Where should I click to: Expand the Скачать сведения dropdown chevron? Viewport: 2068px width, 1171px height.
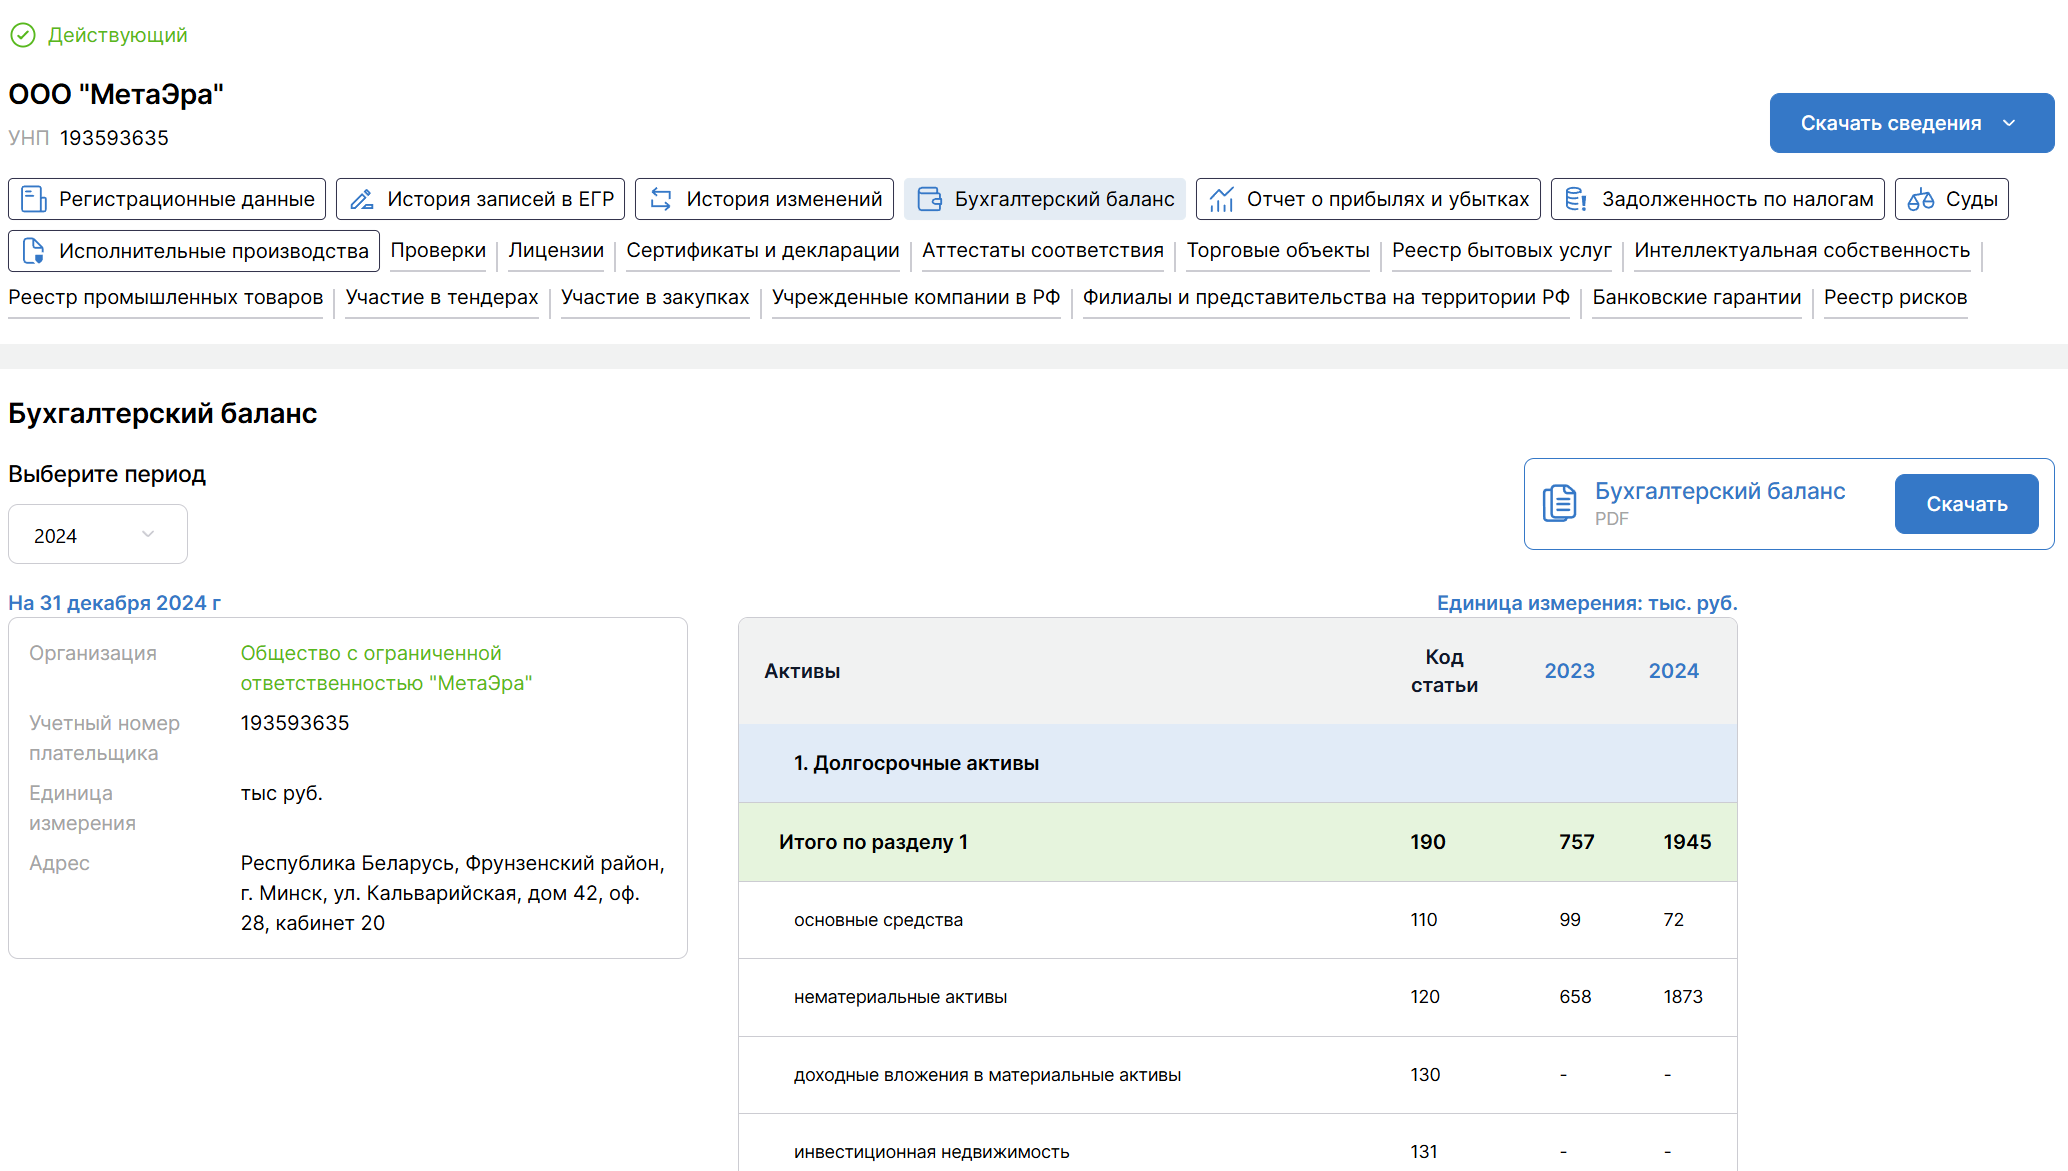pyautogui.click(x=2009, y=123)
